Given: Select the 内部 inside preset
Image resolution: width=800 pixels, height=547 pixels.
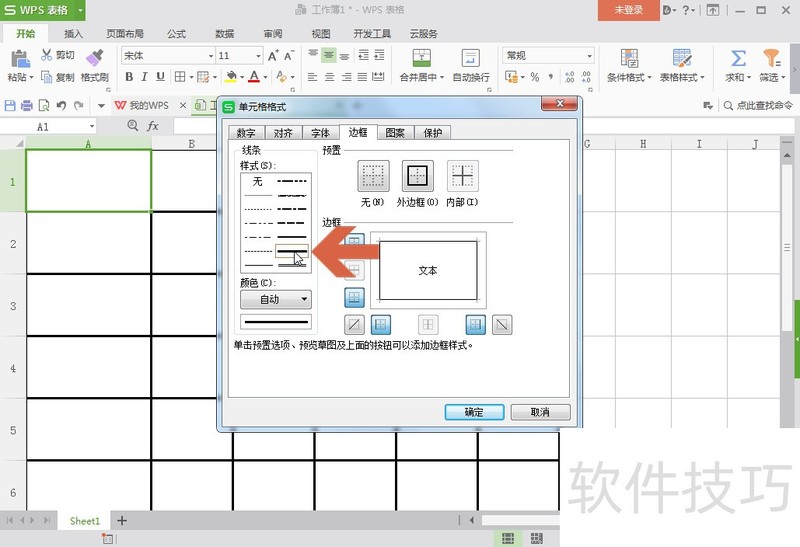Looking at the screenshot, I should point(462,176).
